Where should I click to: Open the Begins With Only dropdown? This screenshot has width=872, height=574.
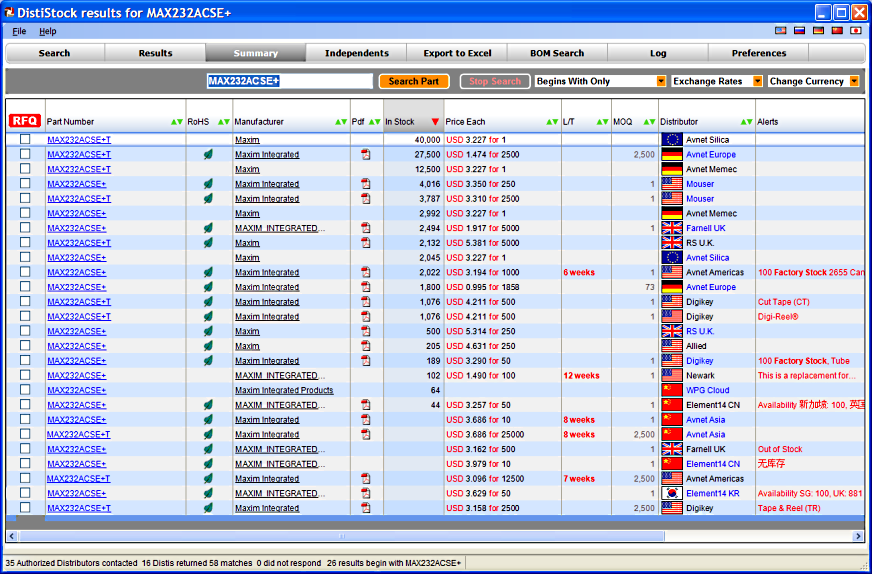tap(661, 81)
